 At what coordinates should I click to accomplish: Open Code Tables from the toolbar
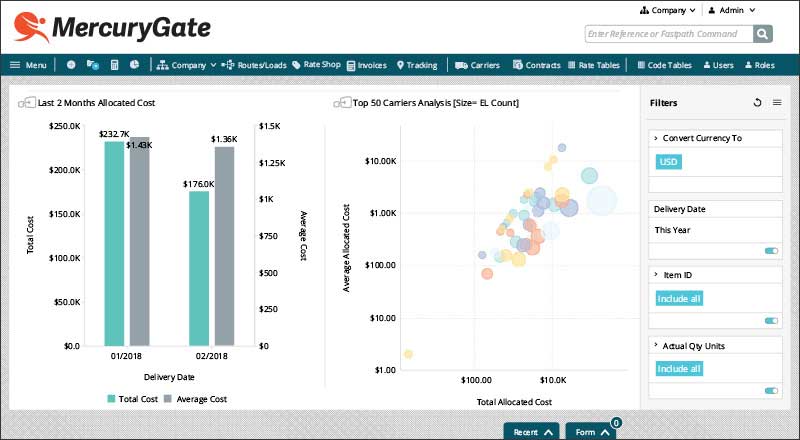[665, 65]
